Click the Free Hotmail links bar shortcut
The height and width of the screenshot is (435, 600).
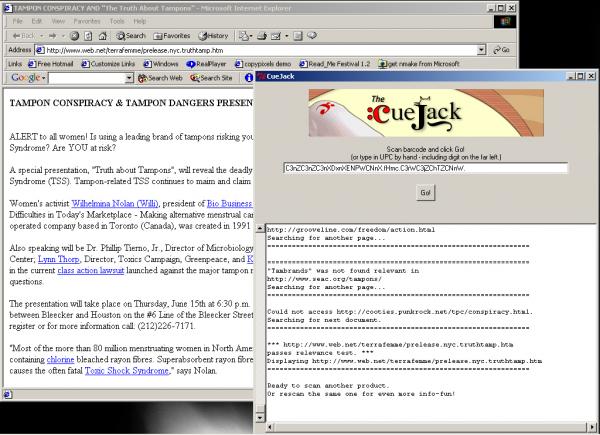point(52,64)
